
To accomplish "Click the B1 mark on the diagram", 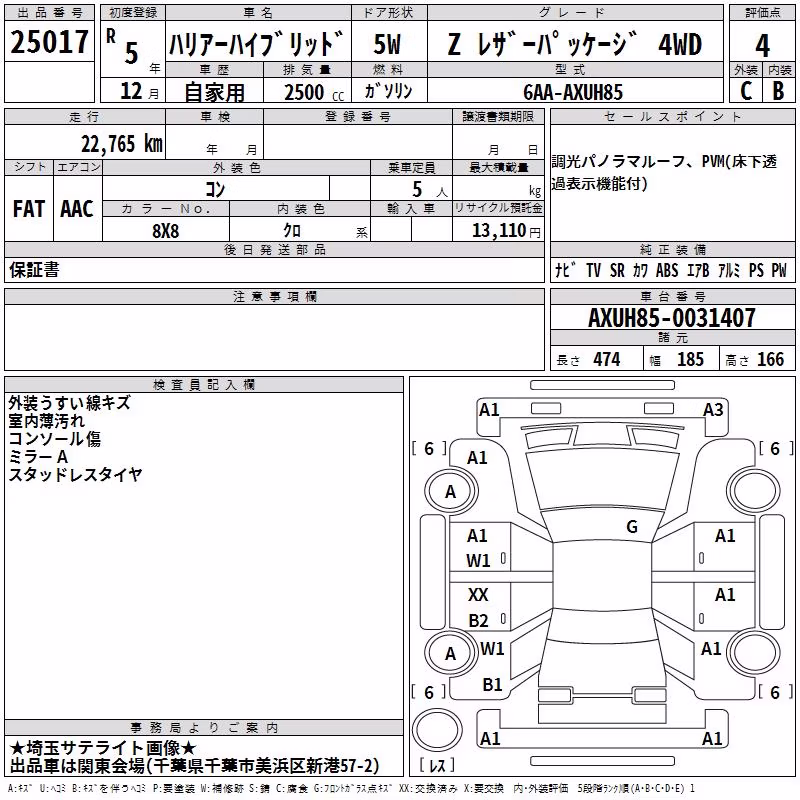I will point(492,684).
